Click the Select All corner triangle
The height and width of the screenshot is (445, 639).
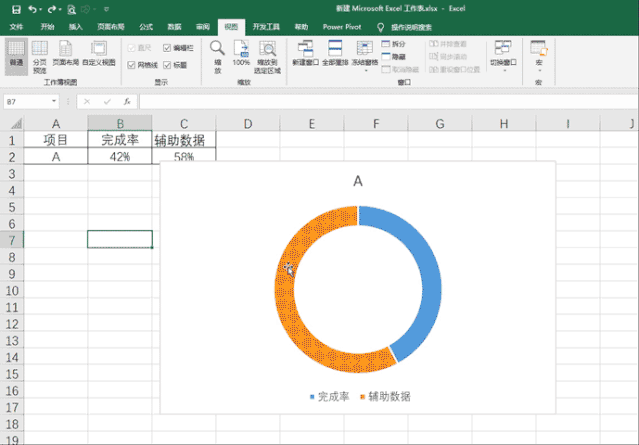coord(15,123)
